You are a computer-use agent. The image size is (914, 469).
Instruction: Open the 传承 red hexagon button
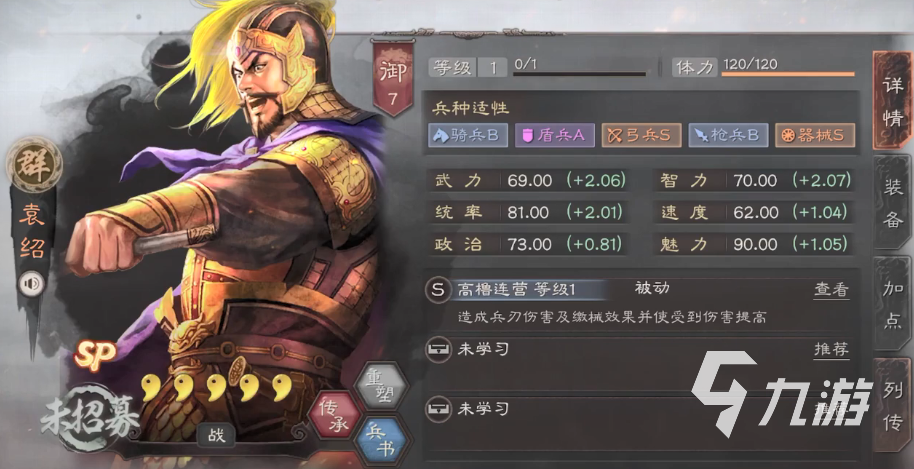click(x=334, y=414)
